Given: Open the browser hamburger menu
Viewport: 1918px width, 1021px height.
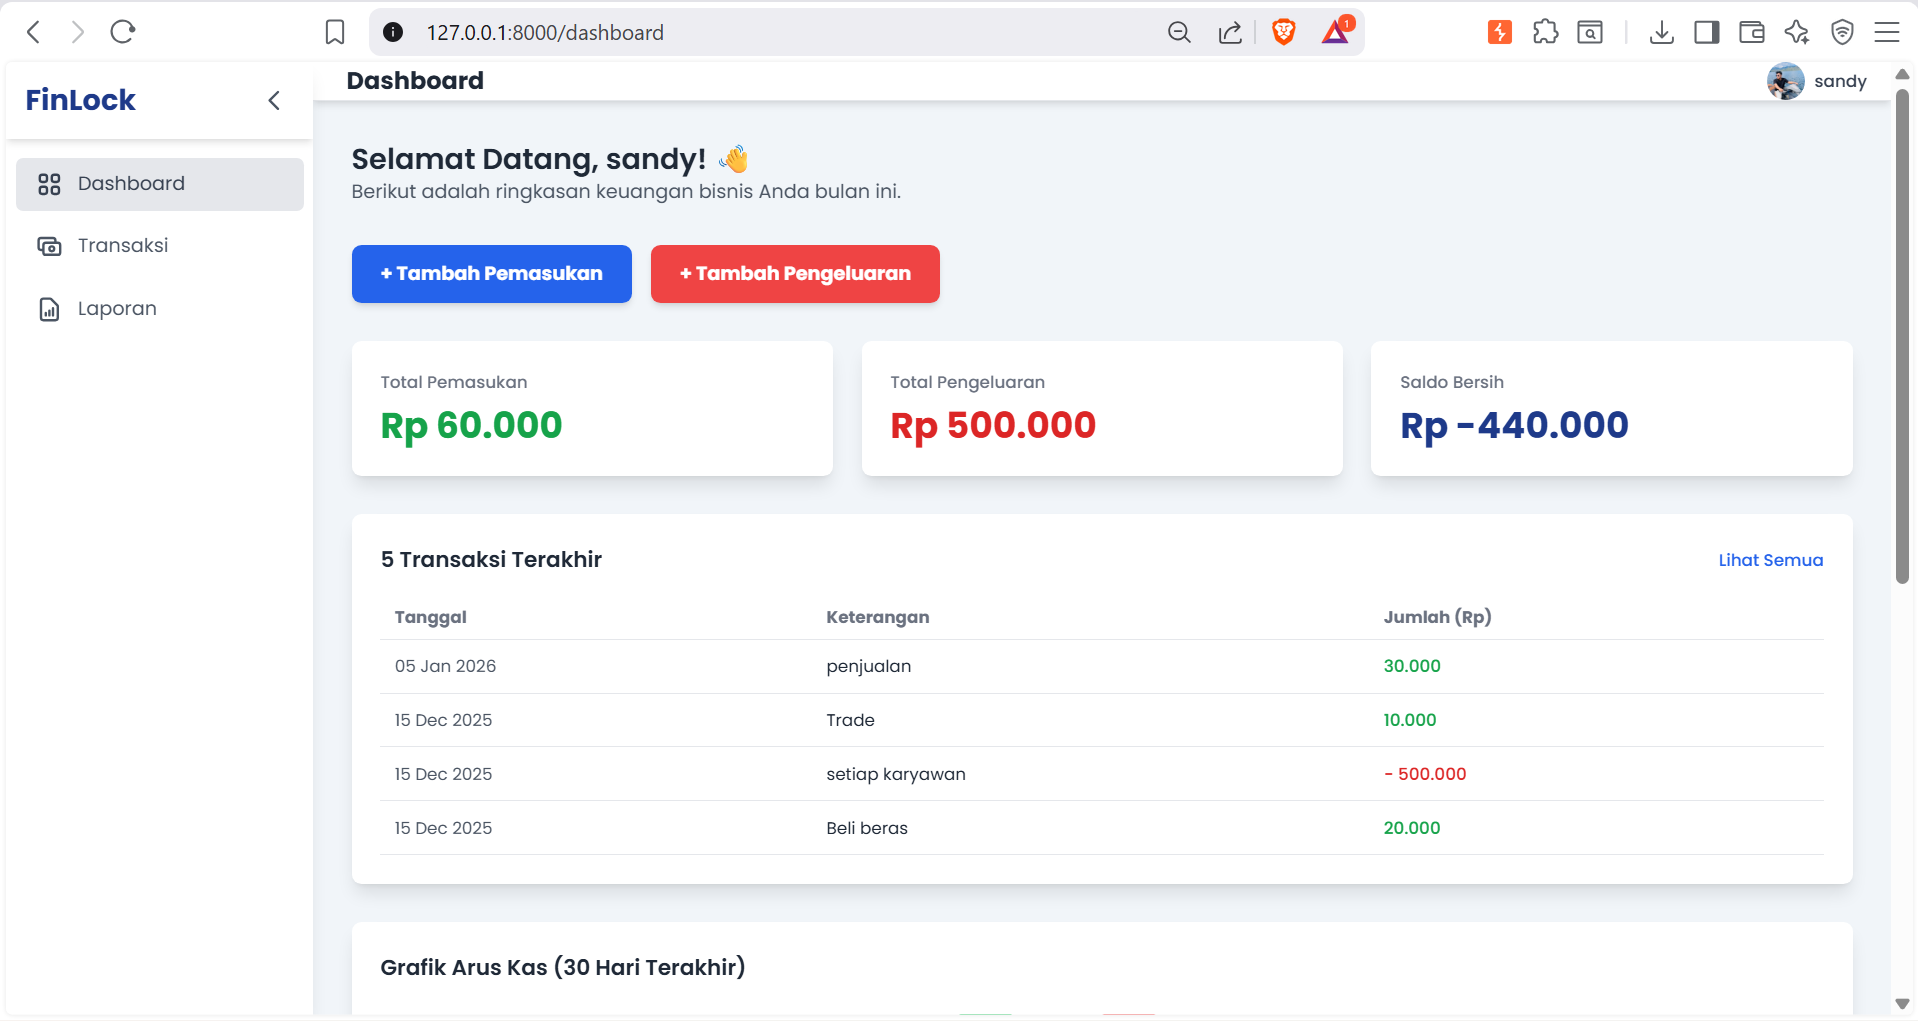Looking at the screenshot, I should (x=1887, y=32).
